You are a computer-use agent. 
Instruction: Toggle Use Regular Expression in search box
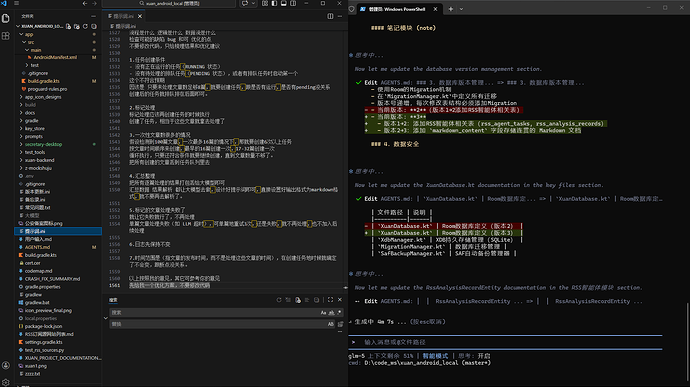tap(339, 313)
